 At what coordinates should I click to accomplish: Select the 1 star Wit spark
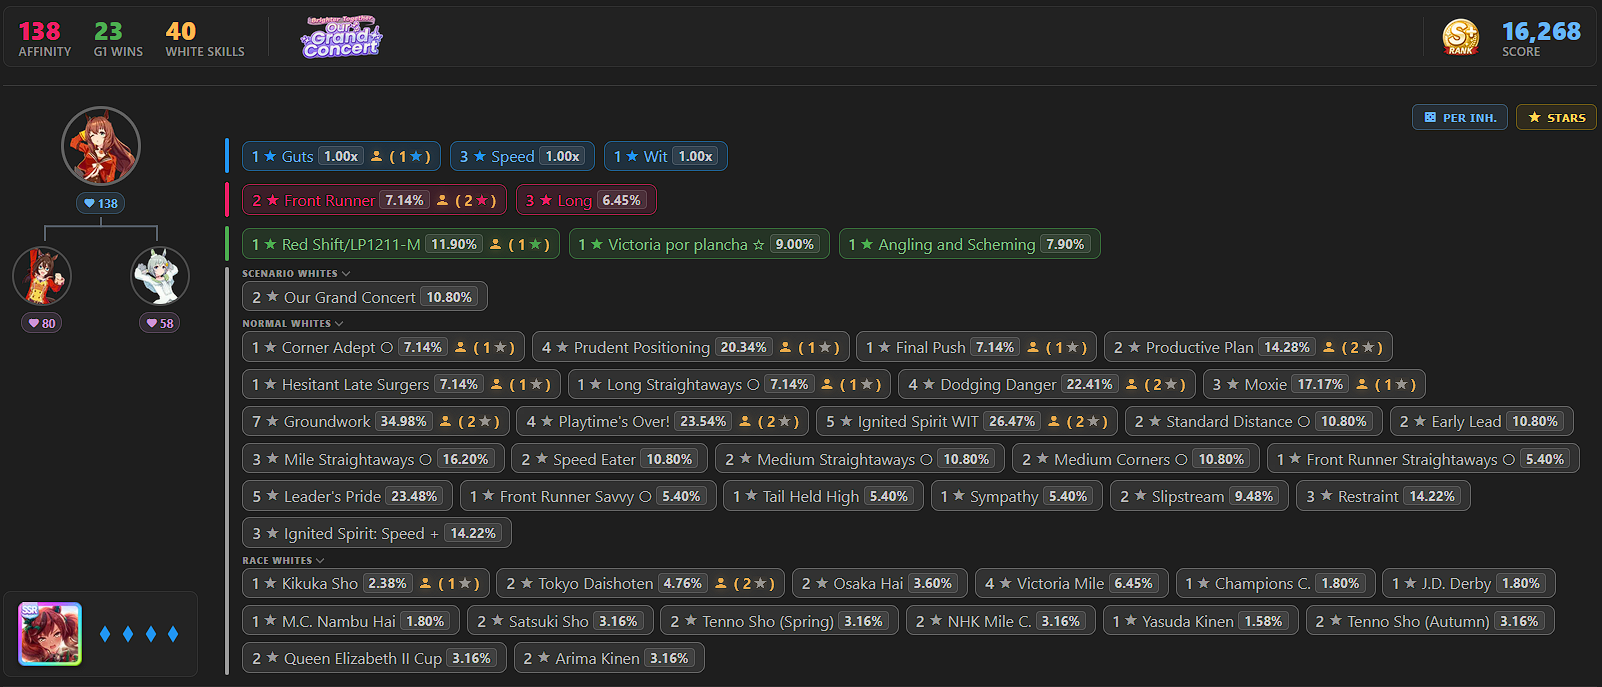coord(666,156)
